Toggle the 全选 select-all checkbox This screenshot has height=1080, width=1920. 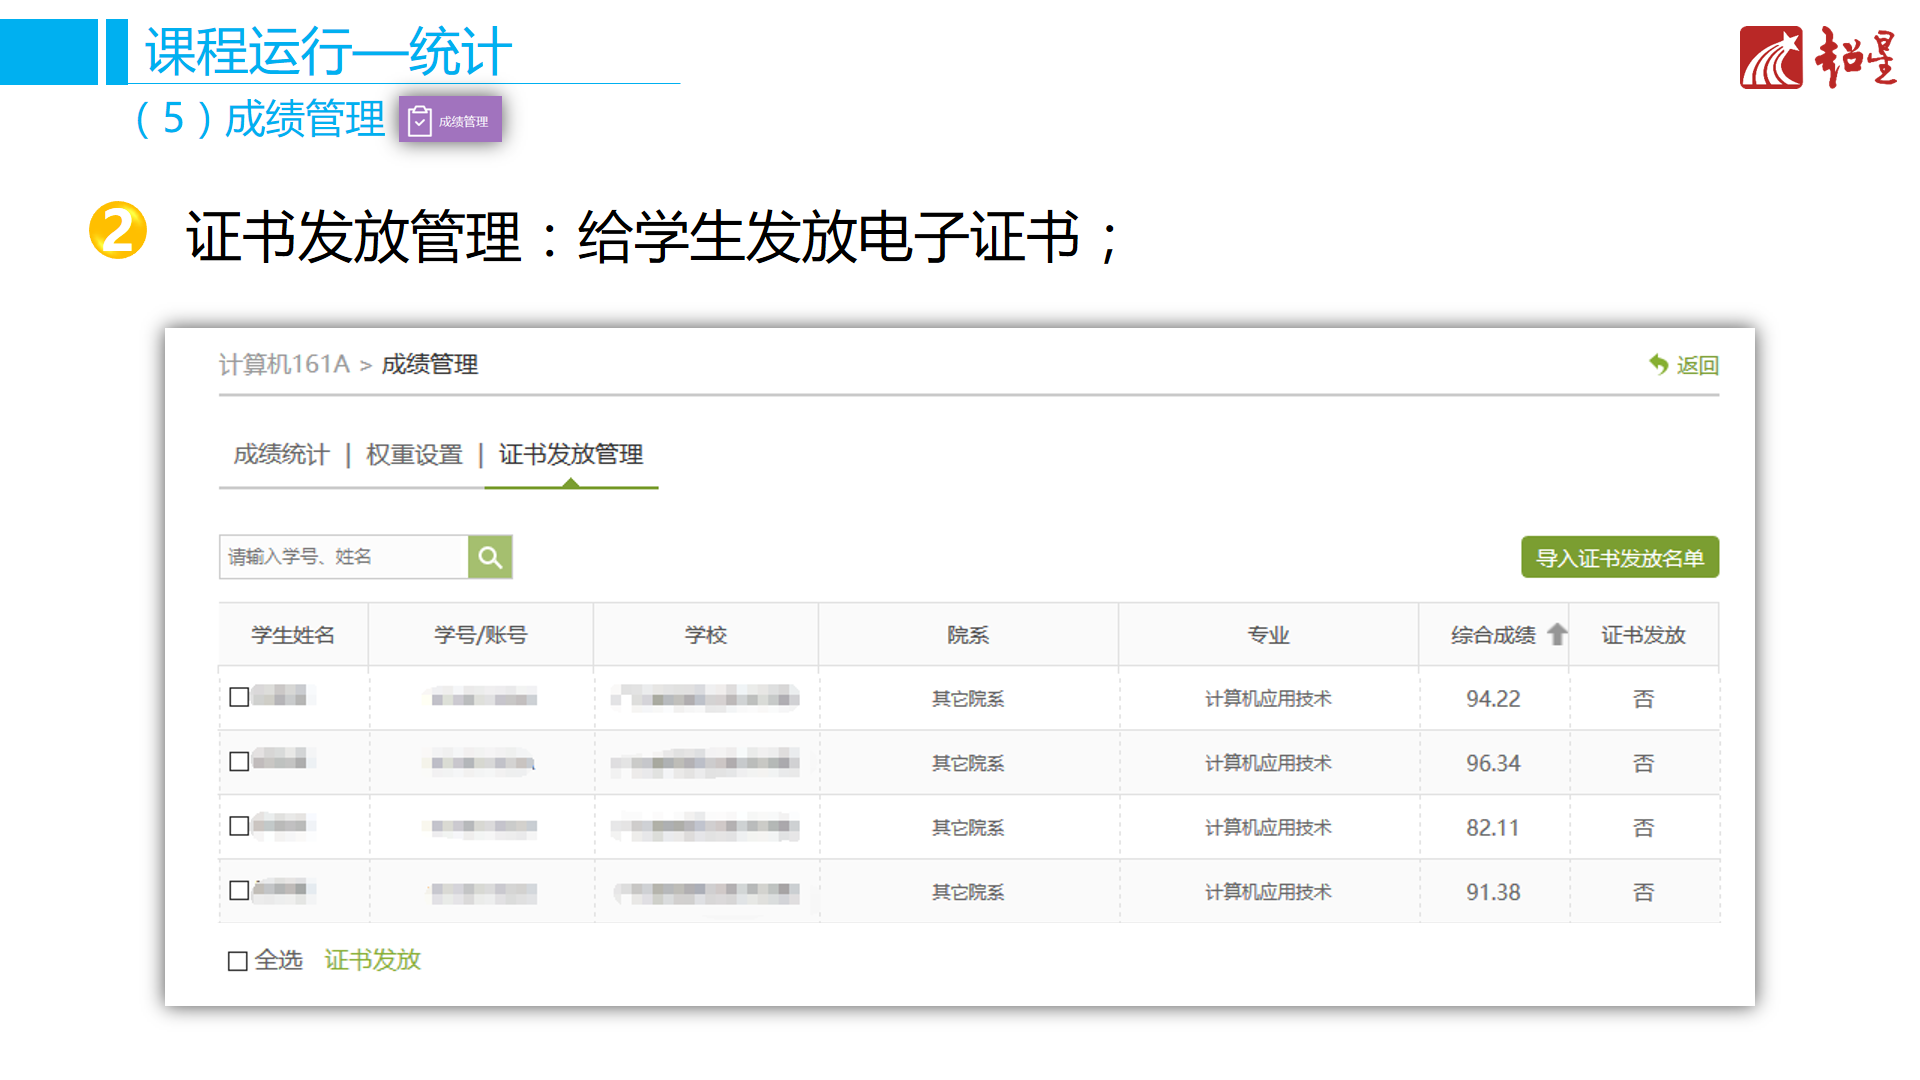point(238,961)
